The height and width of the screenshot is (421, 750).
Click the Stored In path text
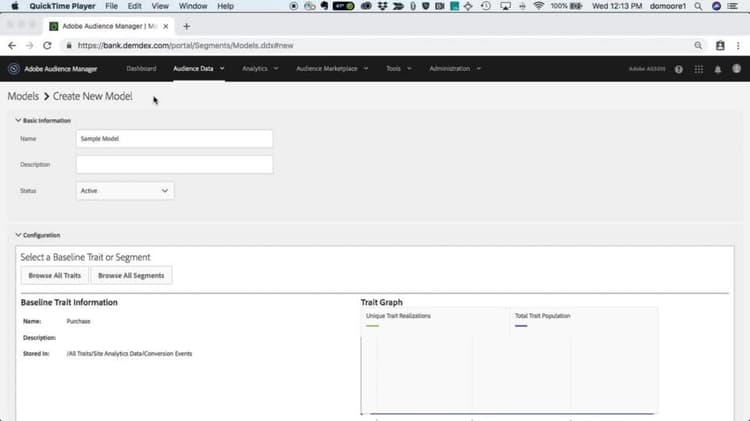[129, 354]
